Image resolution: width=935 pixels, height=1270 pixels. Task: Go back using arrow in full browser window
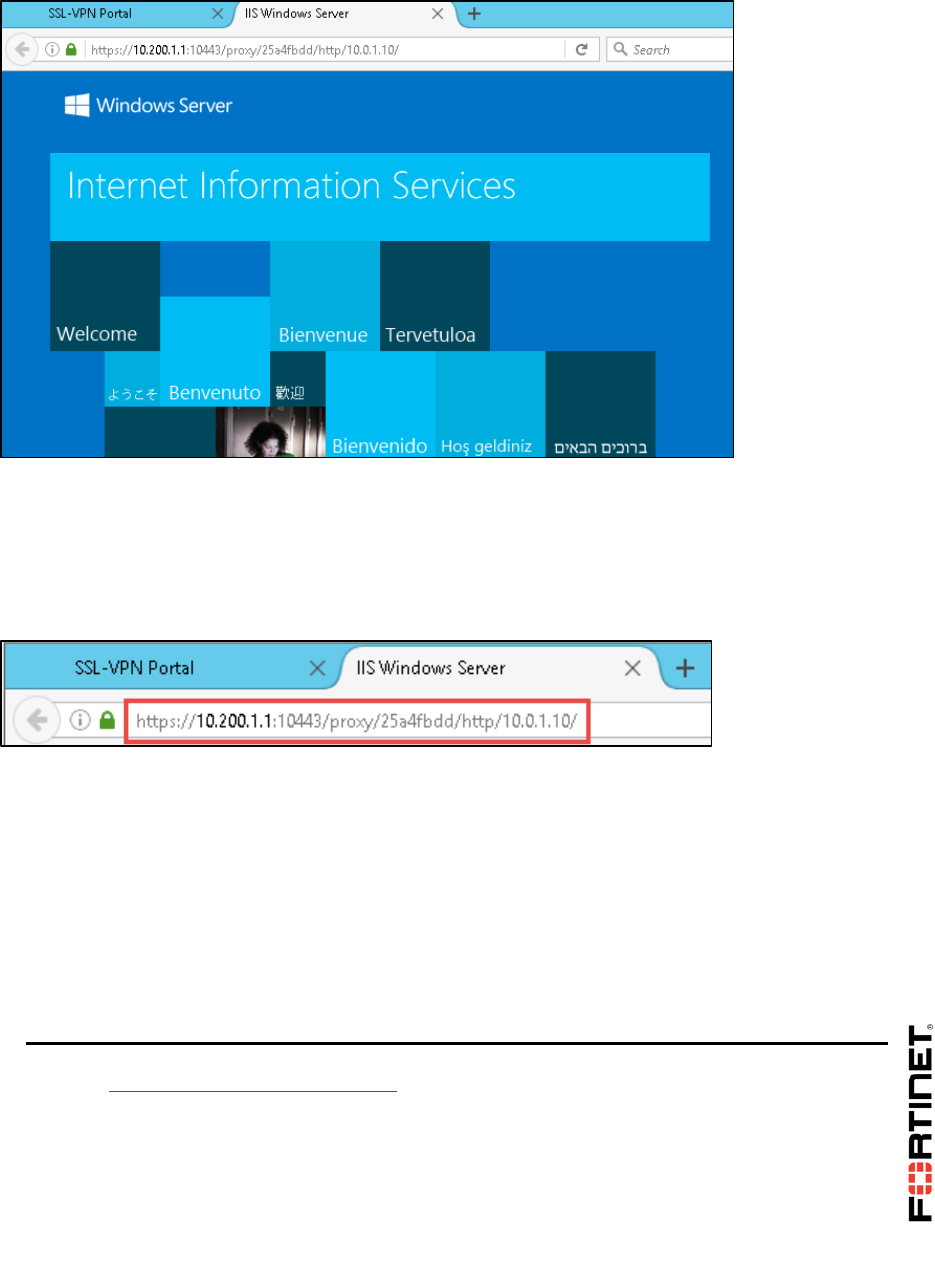point(22,49)
